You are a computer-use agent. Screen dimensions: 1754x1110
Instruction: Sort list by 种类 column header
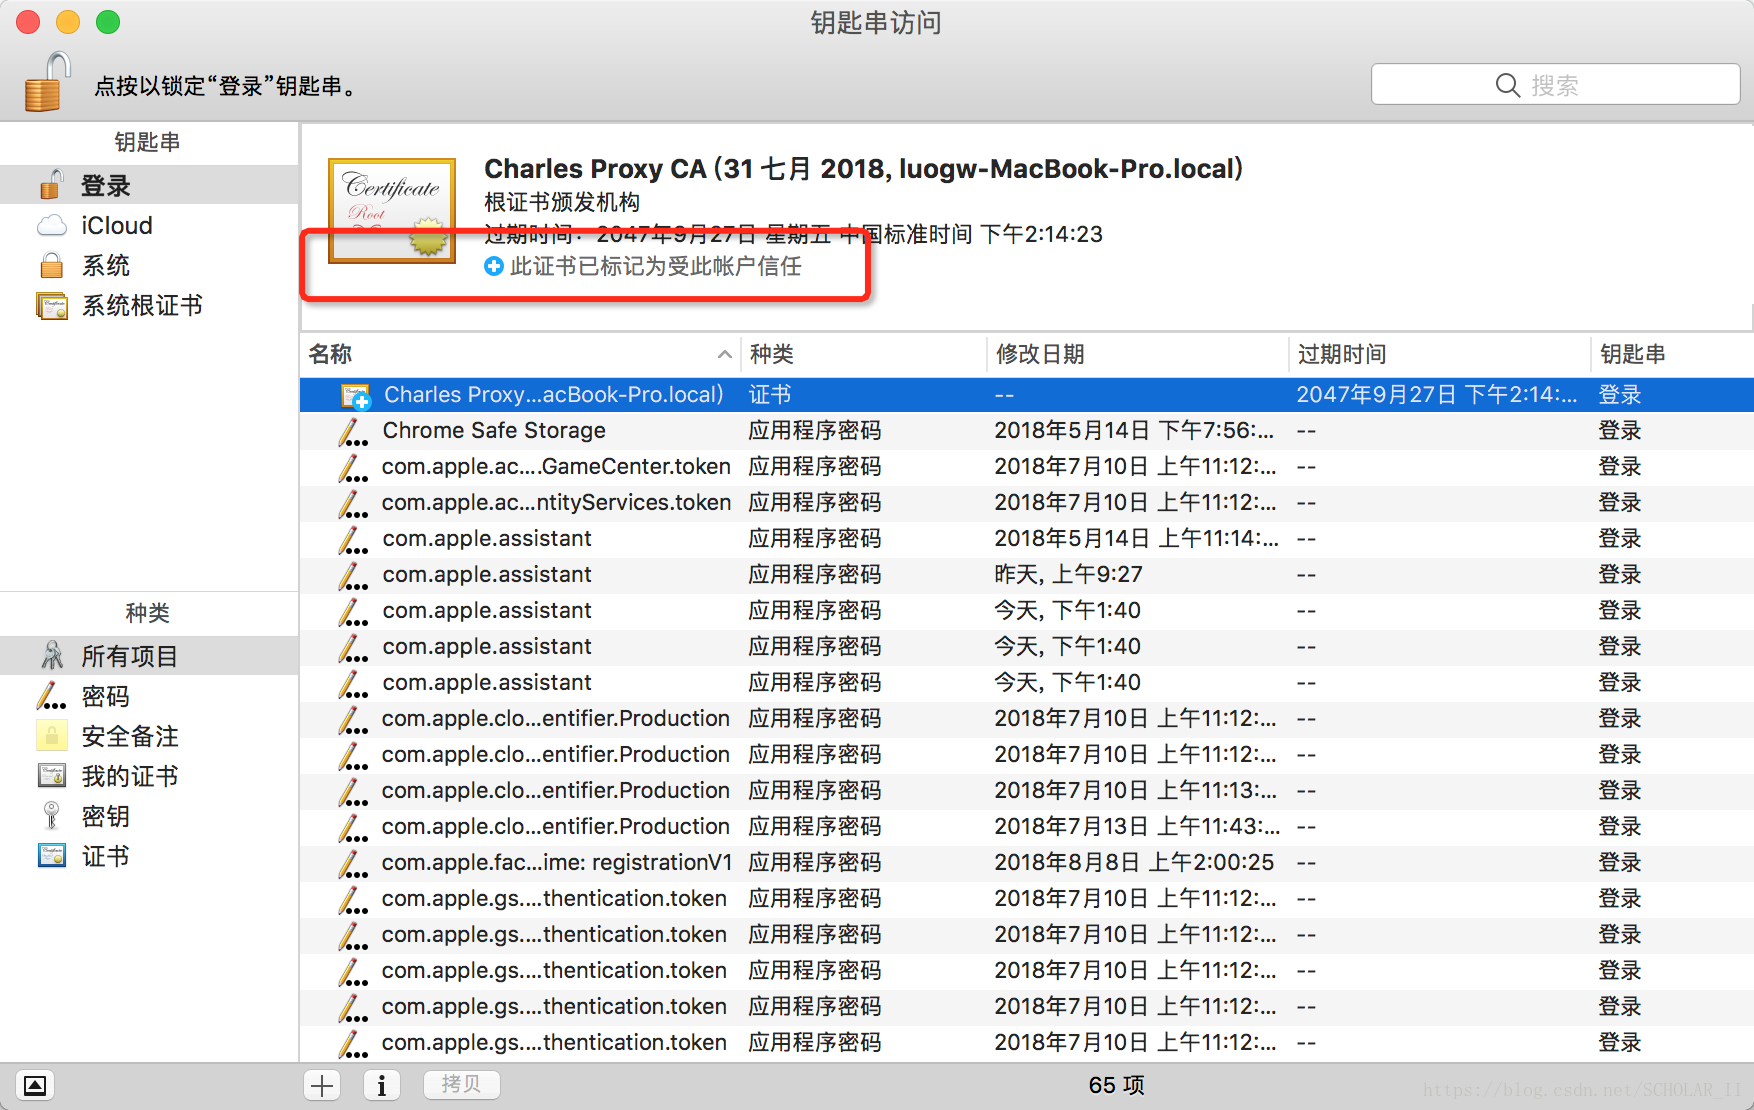pyautogui.click(x=864, y=354)
